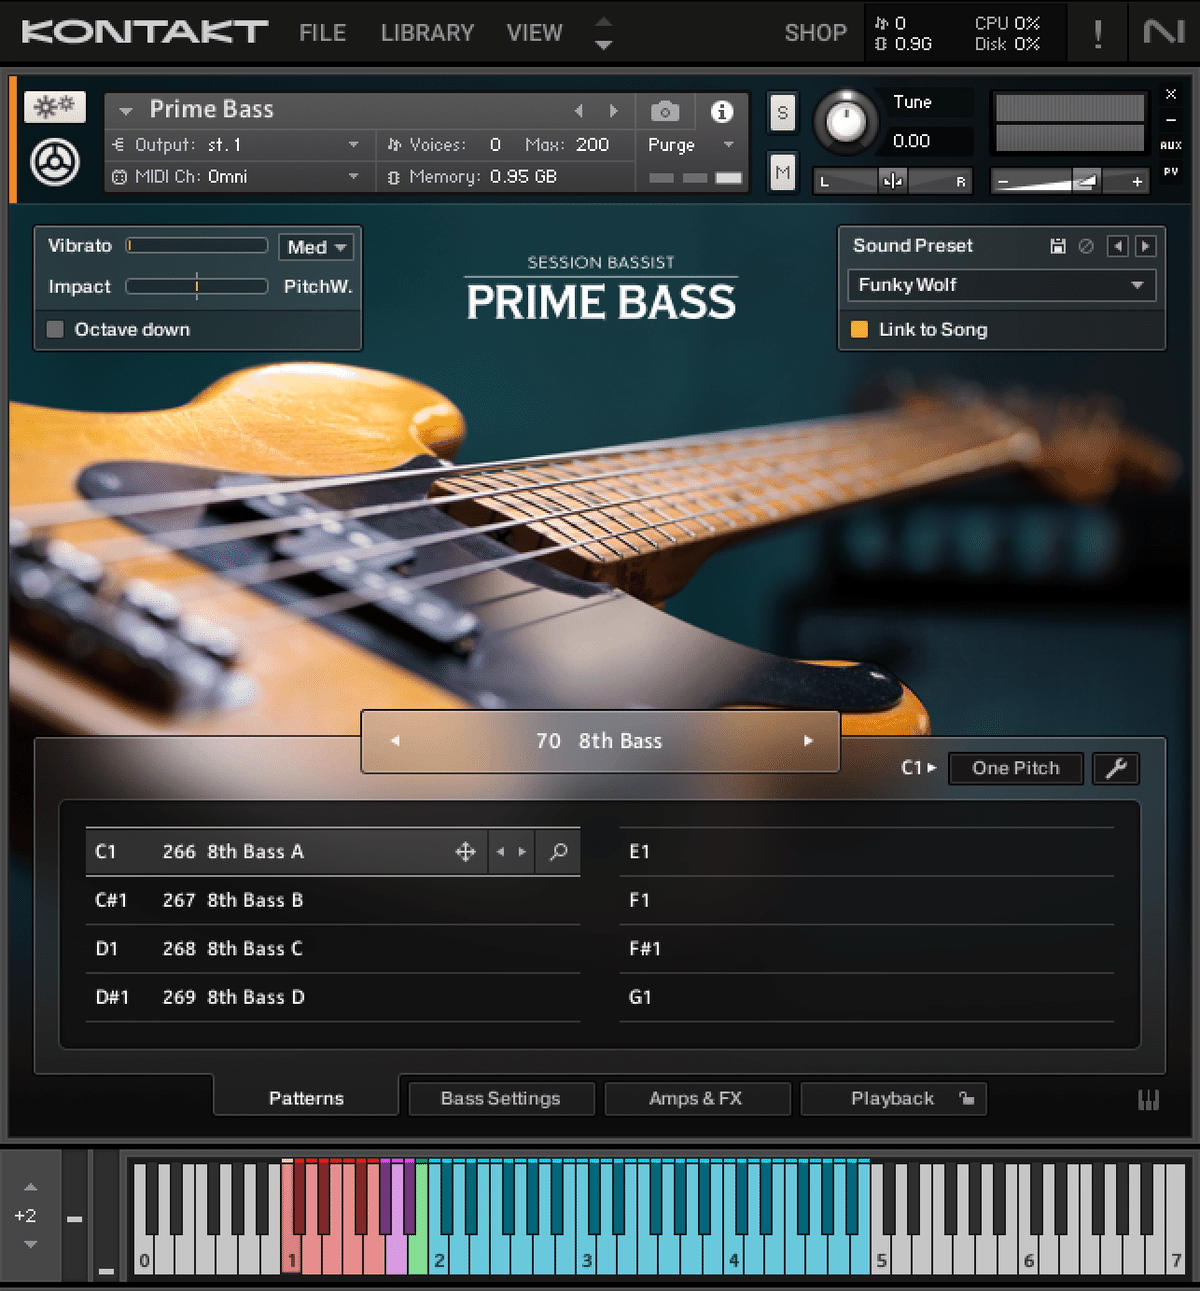Screen dimensions: 1200x1291
Task: Open the FILE menu
Action: [x=323, y=33]
